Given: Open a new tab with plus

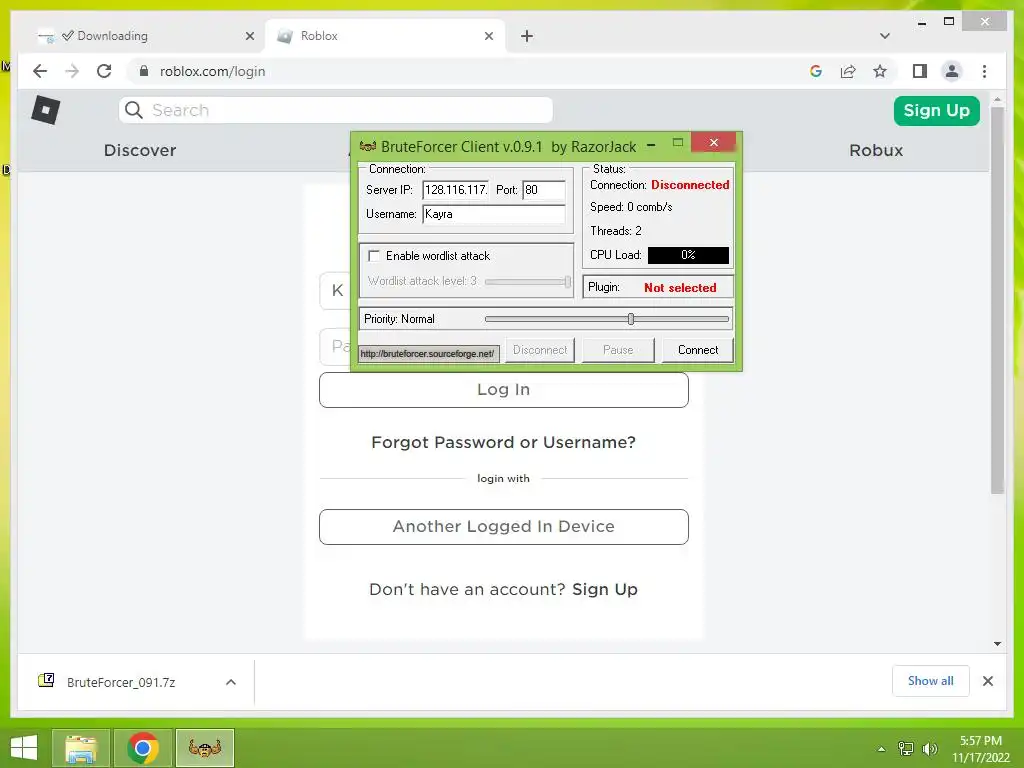Looking at the screenshot, I should pyautogui.click(x=527, y=36).
